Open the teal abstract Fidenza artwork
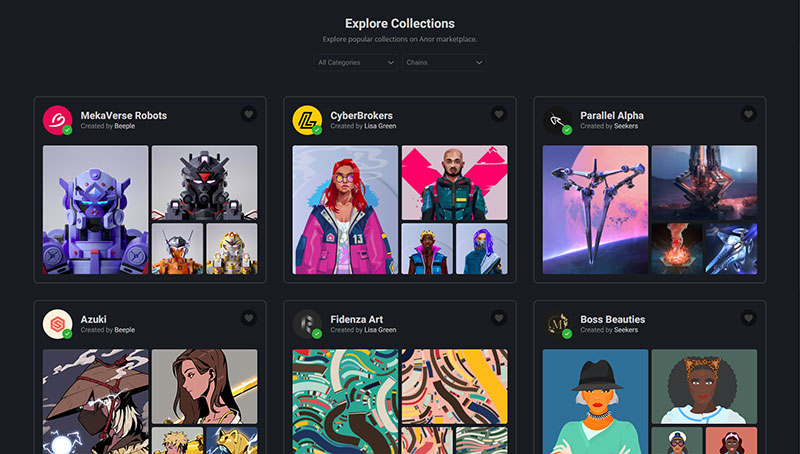800x454 pixels. coord(345,402)
